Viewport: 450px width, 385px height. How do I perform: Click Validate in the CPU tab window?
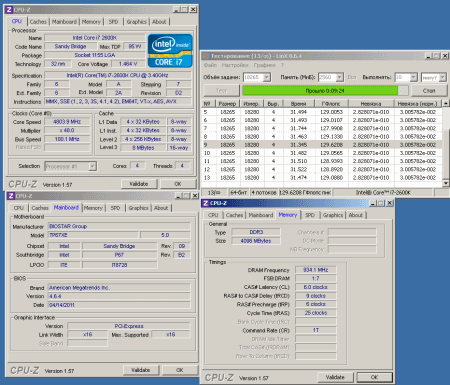coord(139,184)
